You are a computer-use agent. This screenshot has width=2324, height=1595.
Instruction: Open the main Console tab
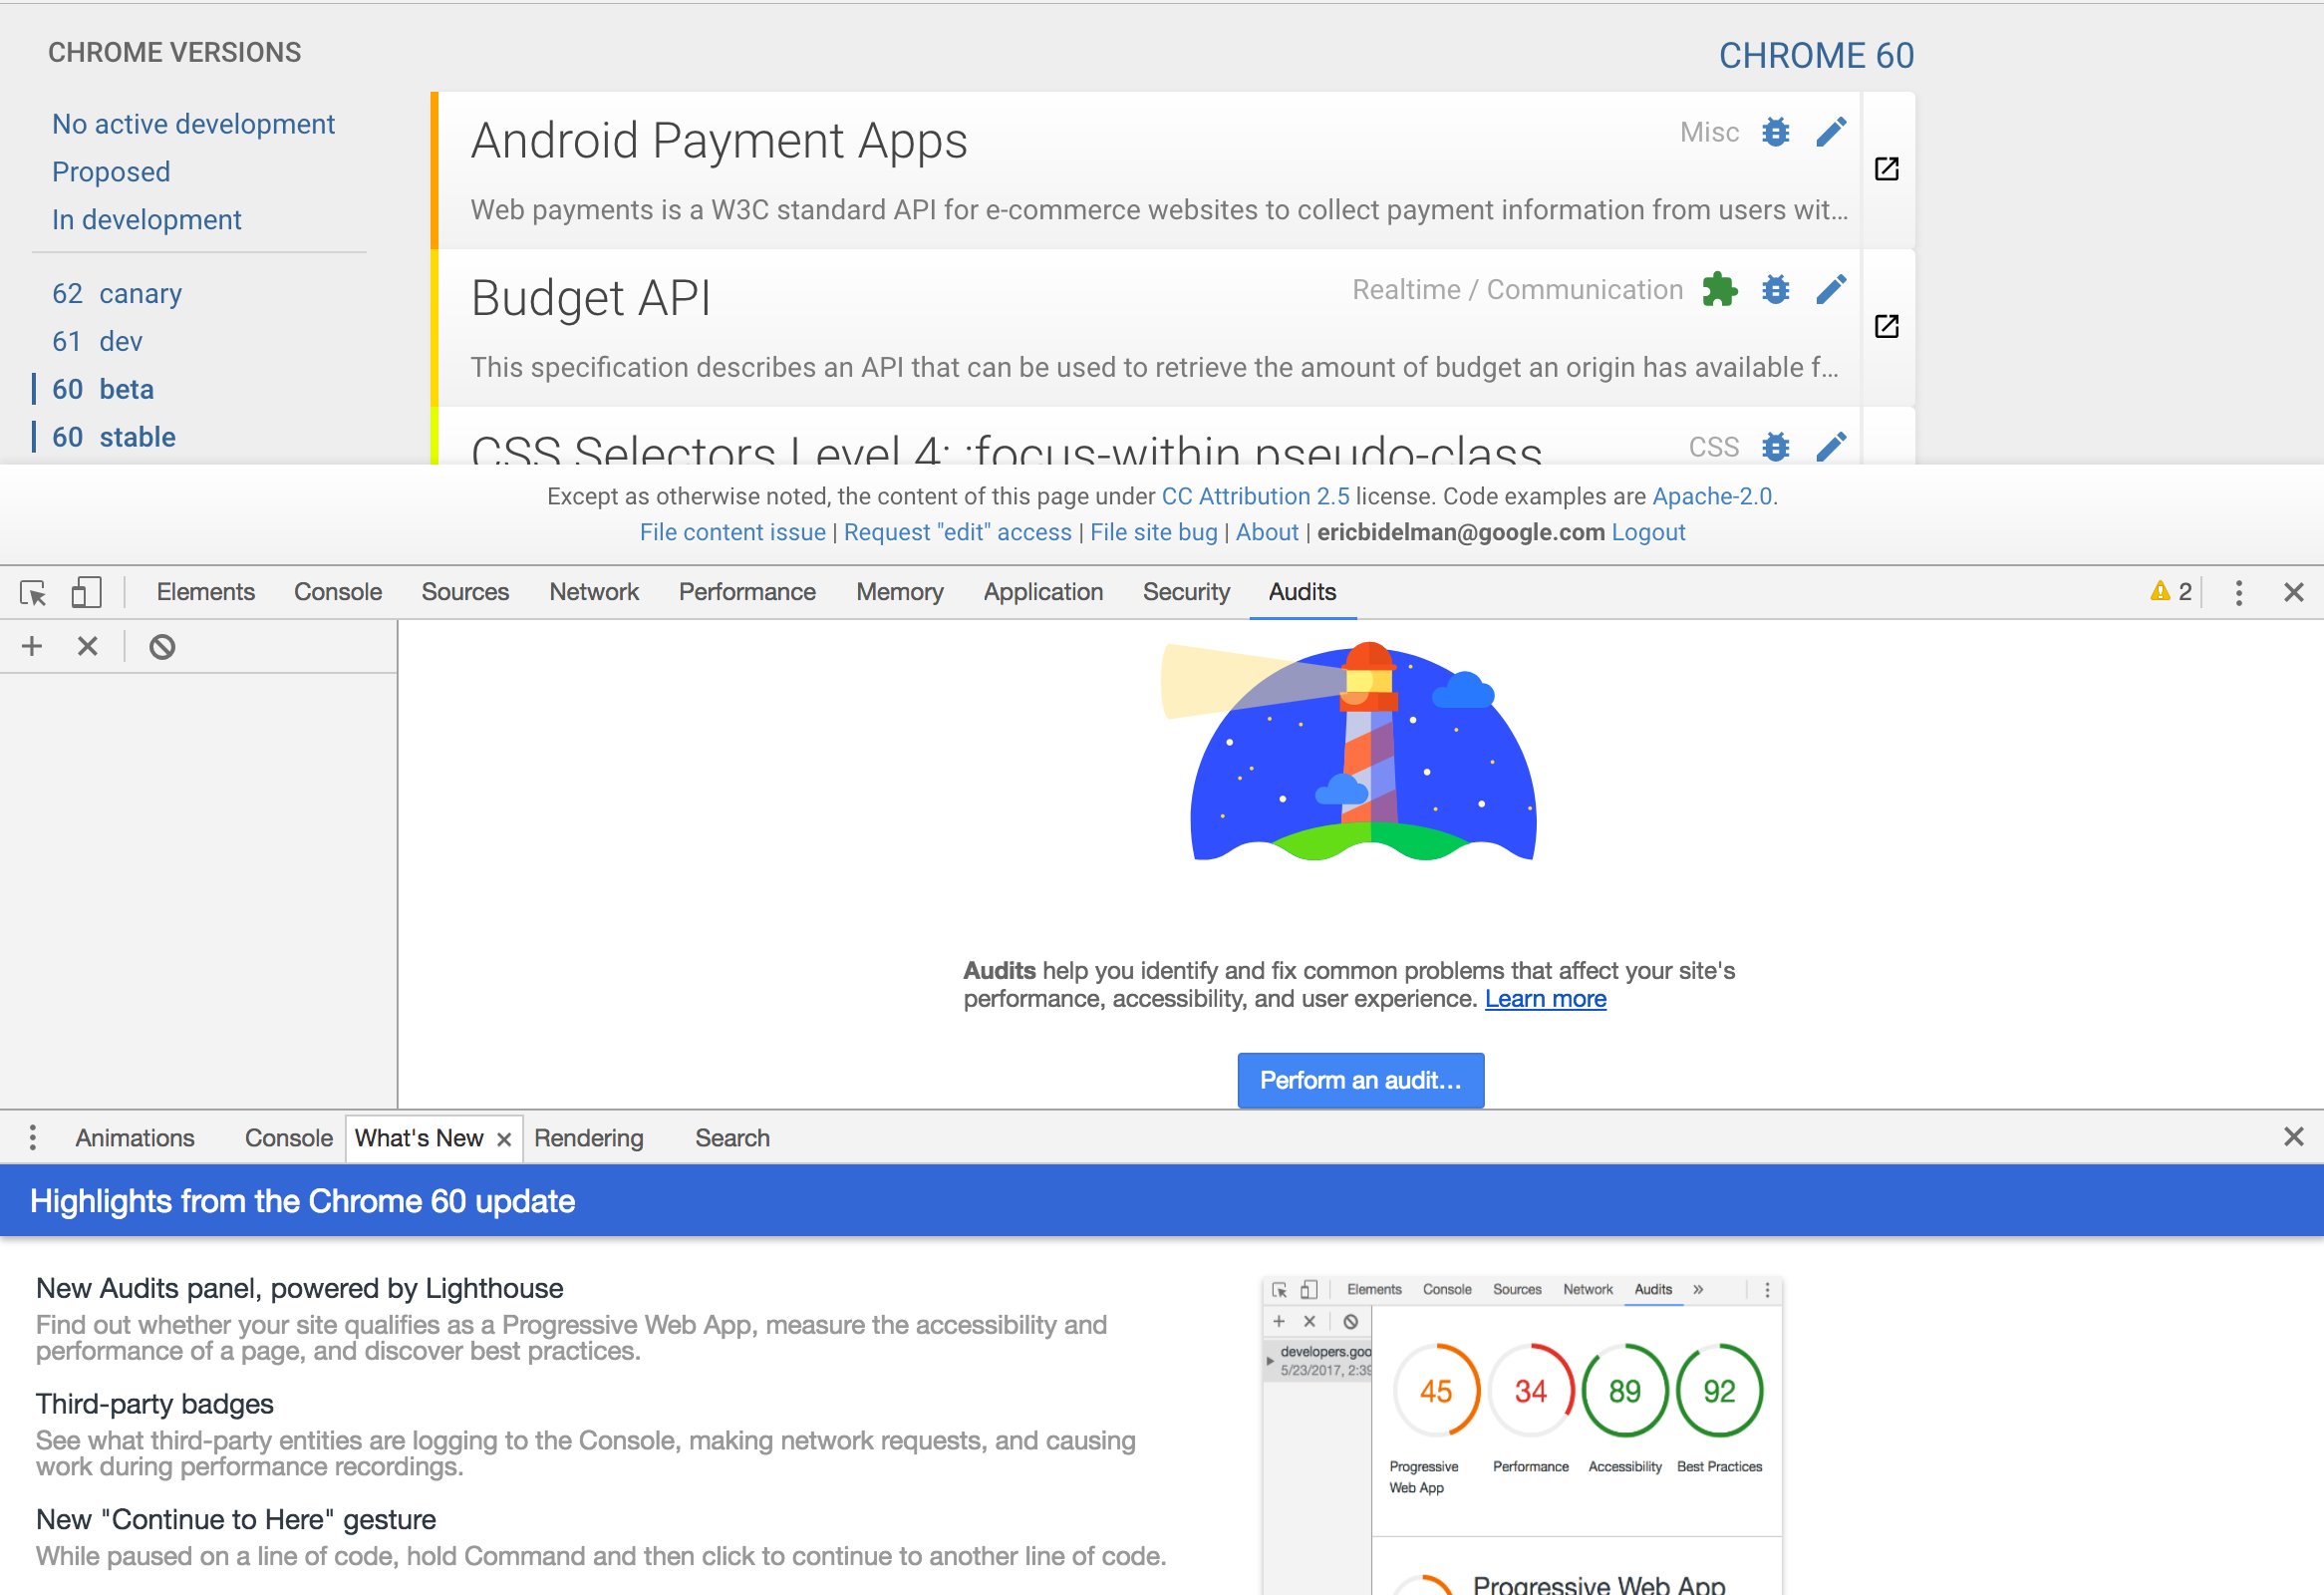[338, 592]
